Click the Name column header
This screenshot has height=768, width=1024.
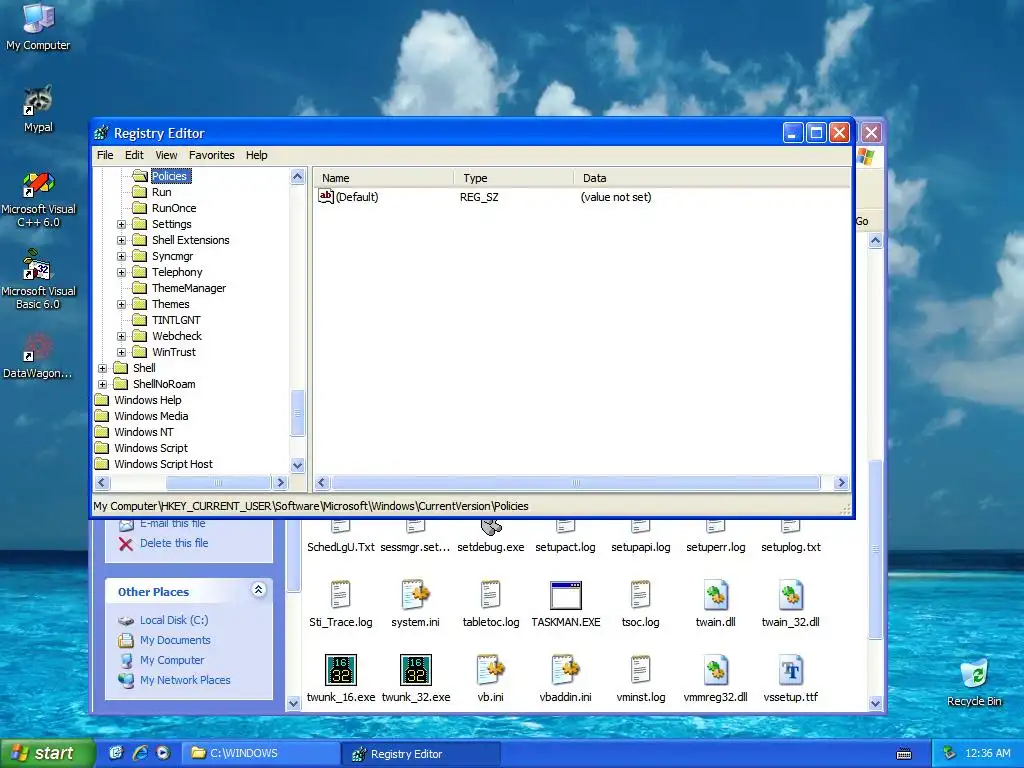point(383,178)
